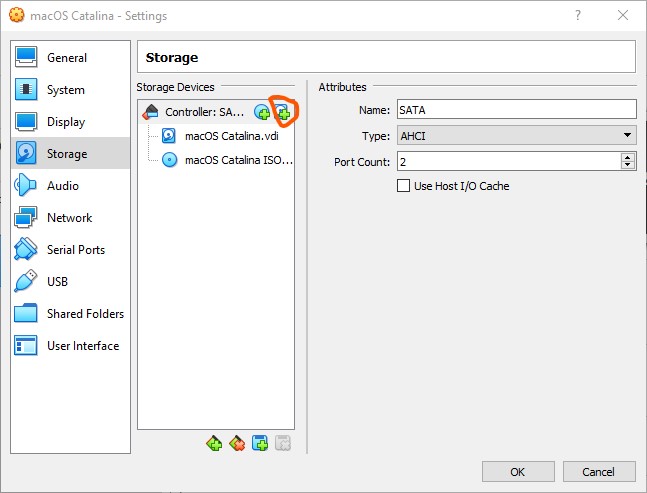Viewport: 647px width, 493px height.
Task: Click the Serial Ports connector icon
Action: tap(26, 249)
